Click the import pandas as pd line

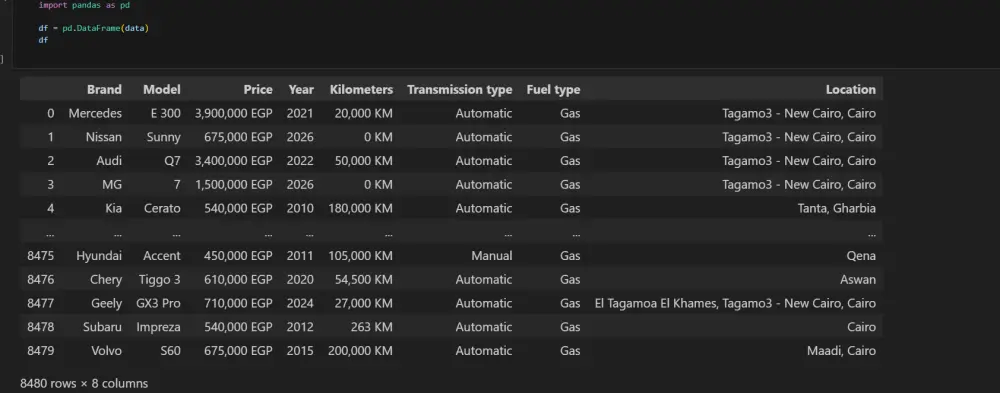point(84,5)
